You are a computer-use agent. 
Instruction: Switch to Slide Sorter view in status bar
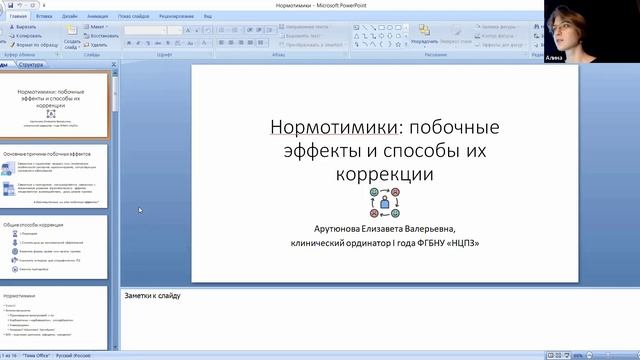(558, 356)
